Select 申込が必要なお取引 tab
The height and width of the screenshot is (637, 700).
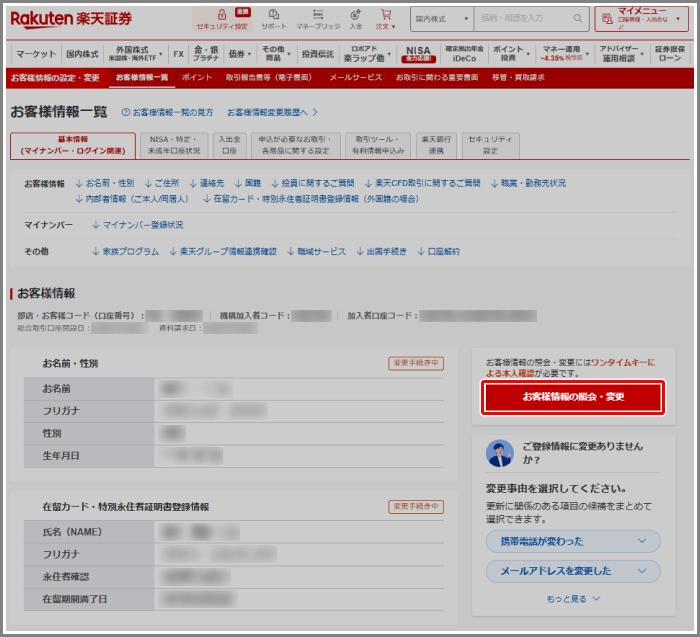coord(296,146)
